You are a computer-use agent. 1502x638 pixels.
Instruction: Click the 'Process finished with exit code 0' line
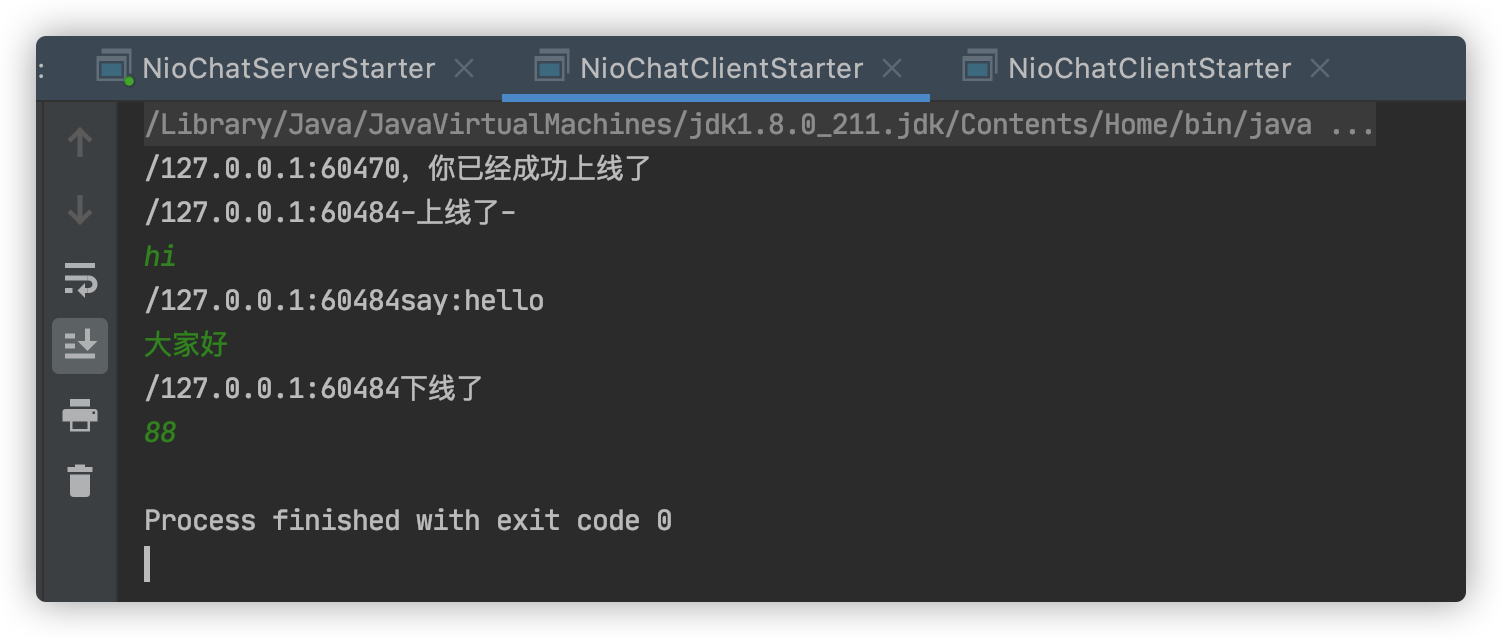pos(408,520)
